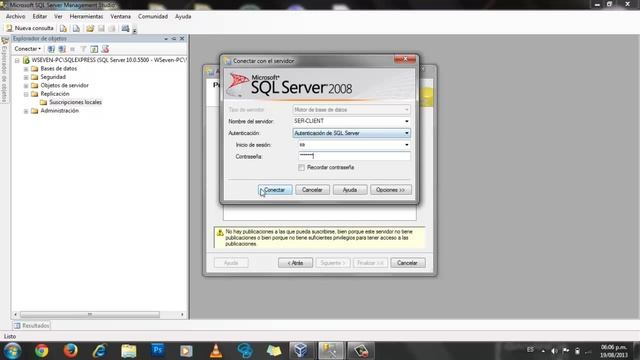Click the Open file folder icon in the toolbar
640x360 pixels.
pos(90,29)
